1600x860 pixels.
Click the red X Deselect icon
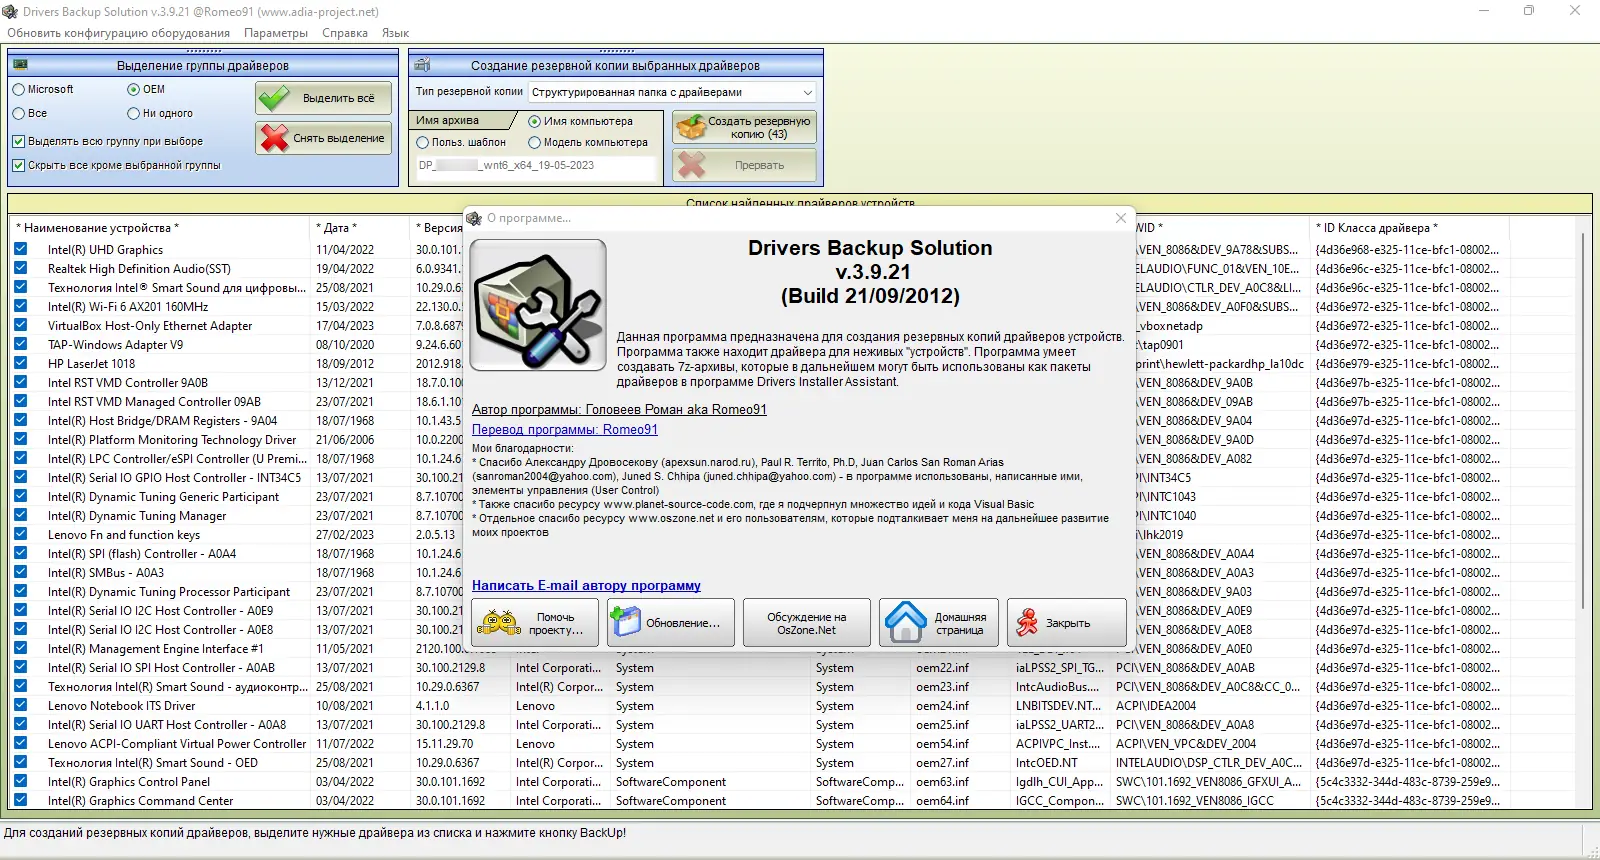pos(274,138)
